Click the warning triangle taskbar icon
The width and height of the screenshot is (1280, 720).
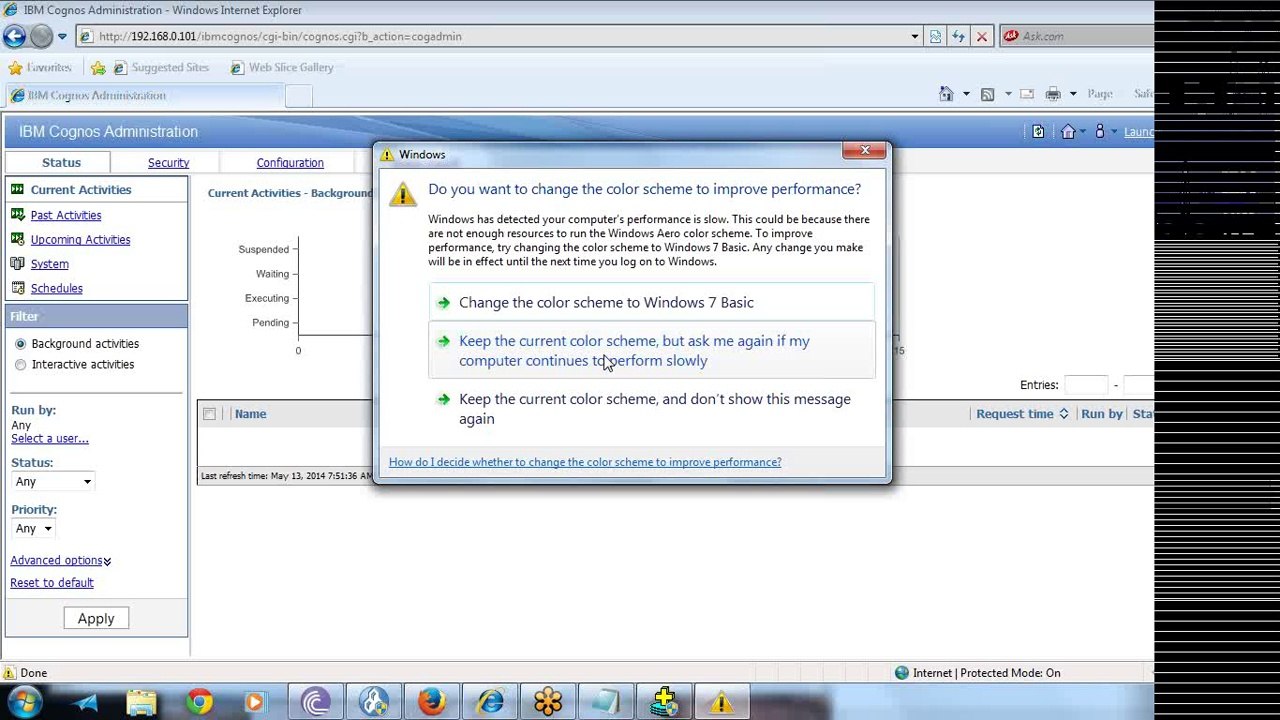(x=721, y=702)
